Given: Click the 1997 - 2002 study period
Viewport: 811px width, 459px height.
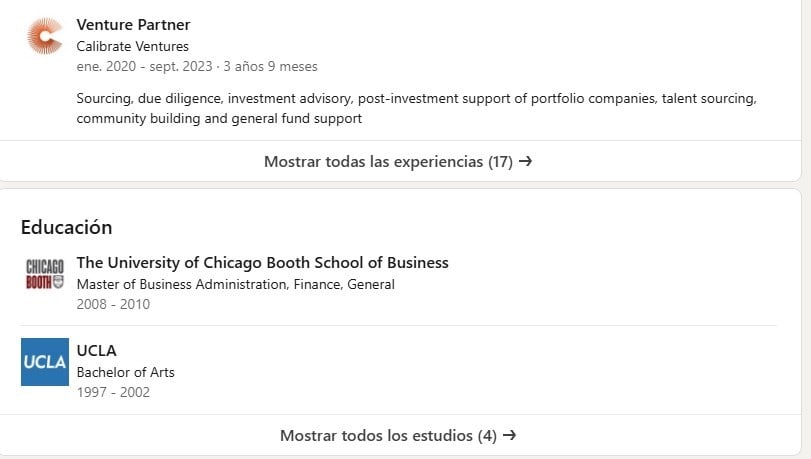Looking at the screenshot, I should pyautogui.click(x=113, y=392).
